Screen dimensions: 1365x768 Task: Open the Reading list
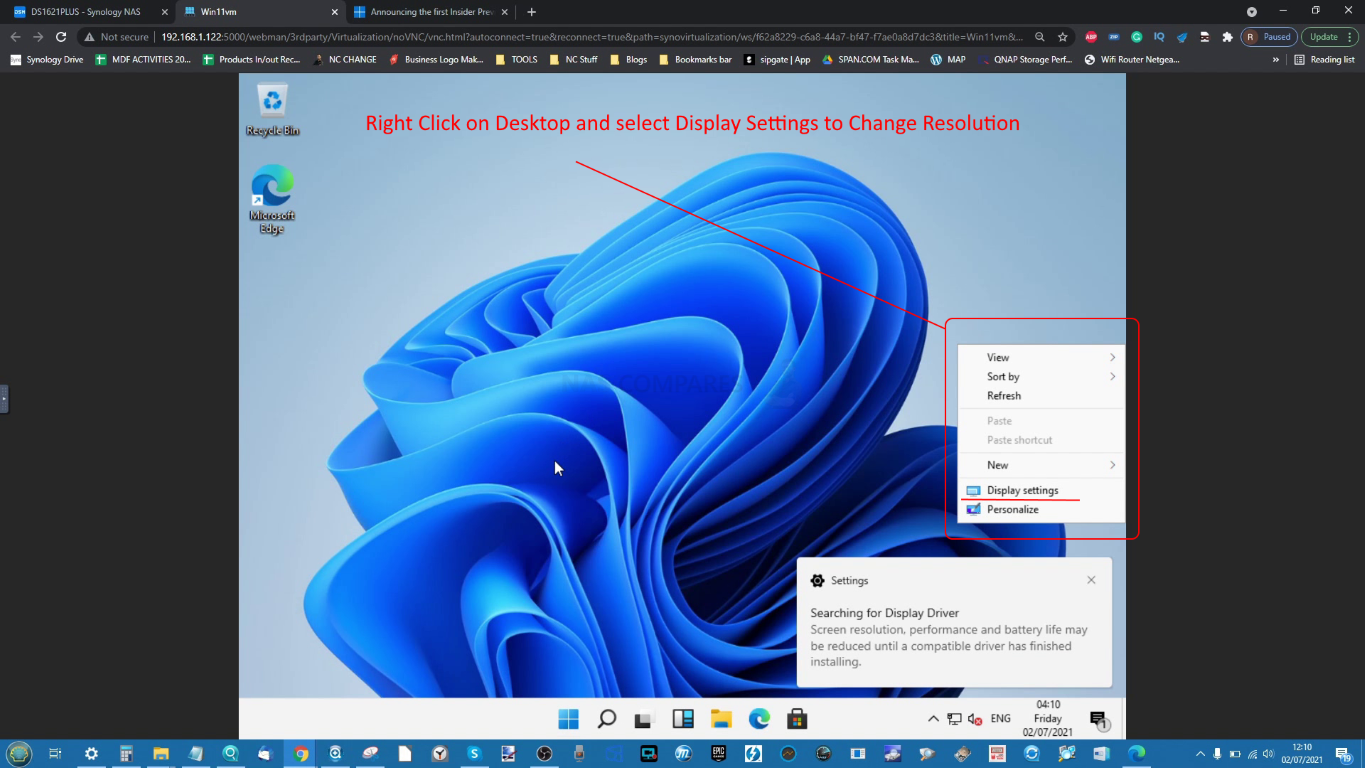tap(1324, 59)
